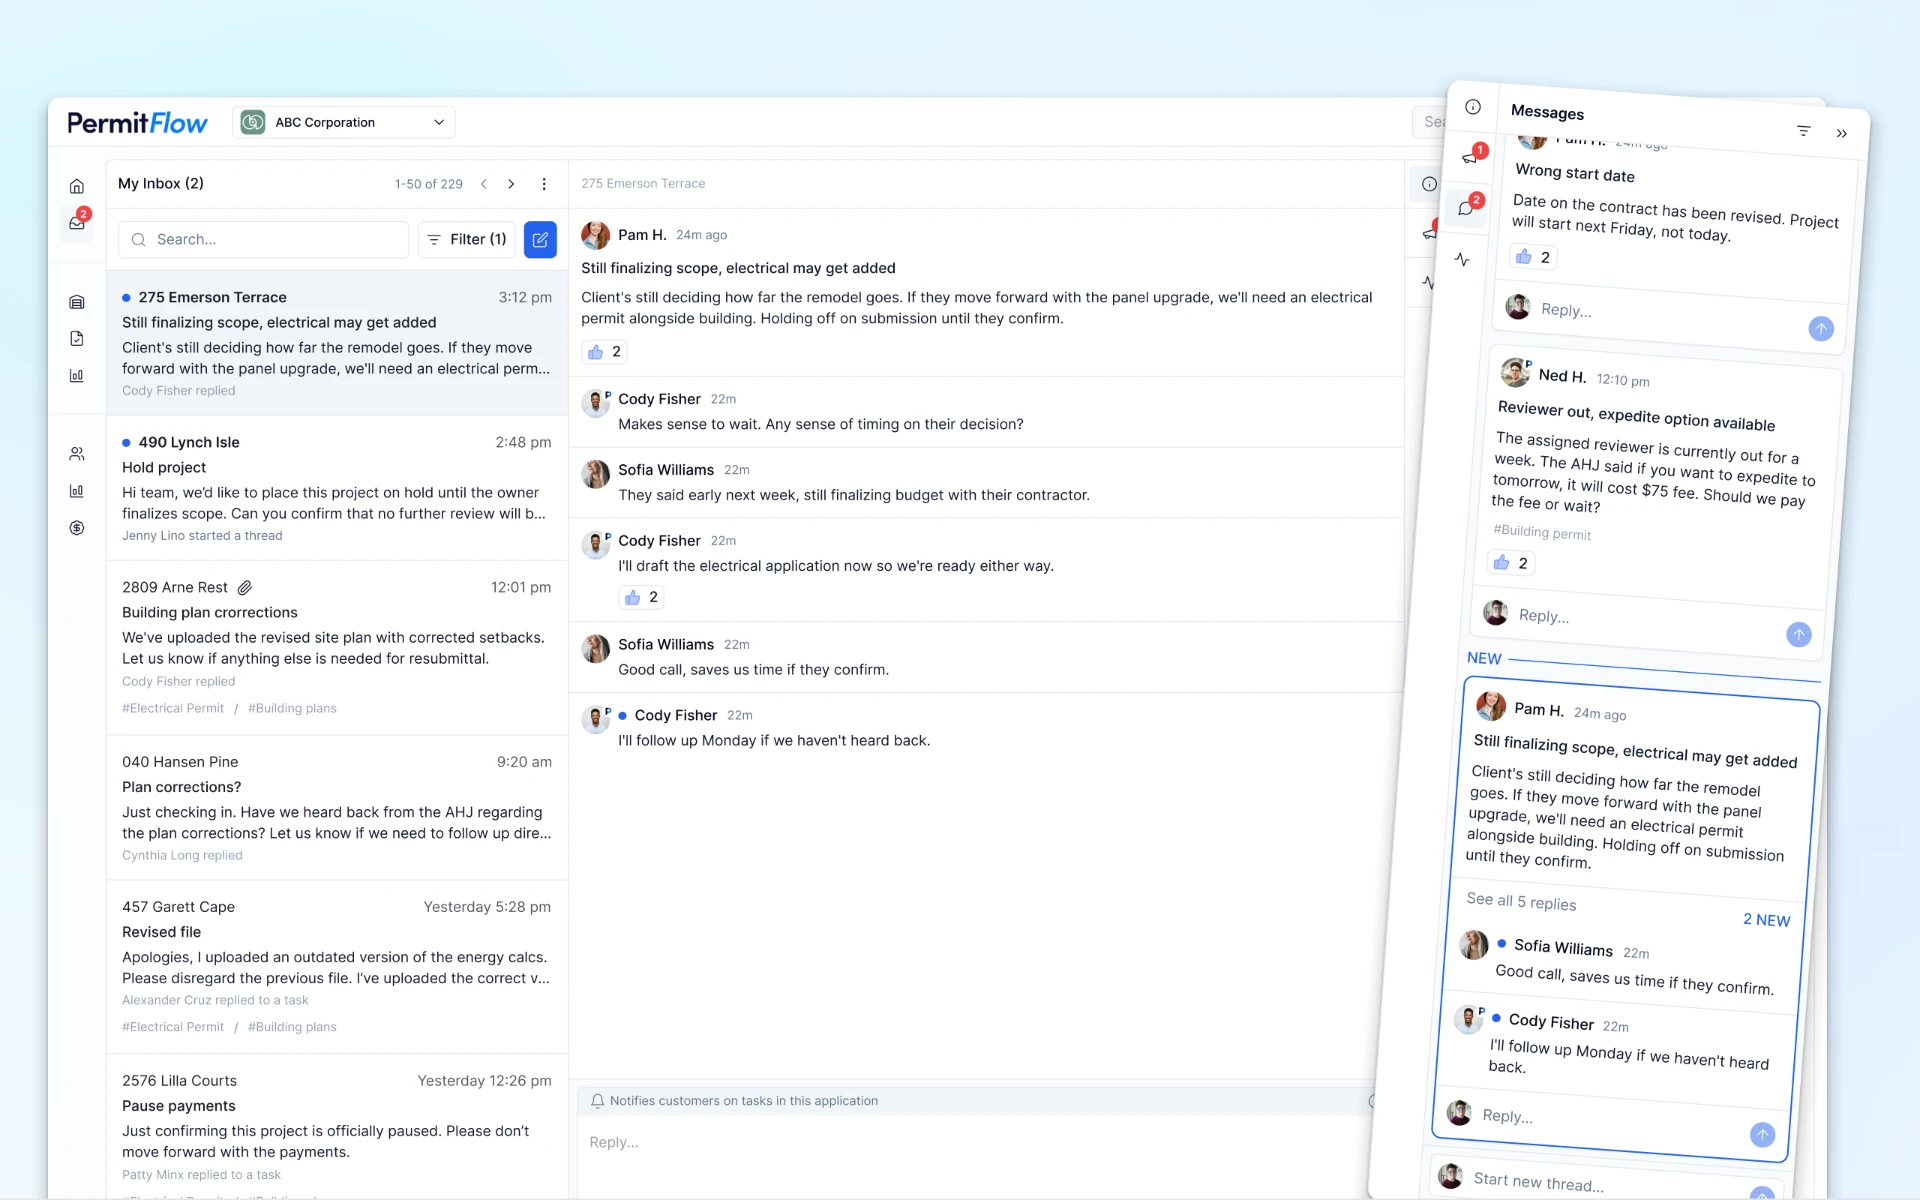Open the wallet icon in left sidebar
The image size is (1920, 1200).
77,302
